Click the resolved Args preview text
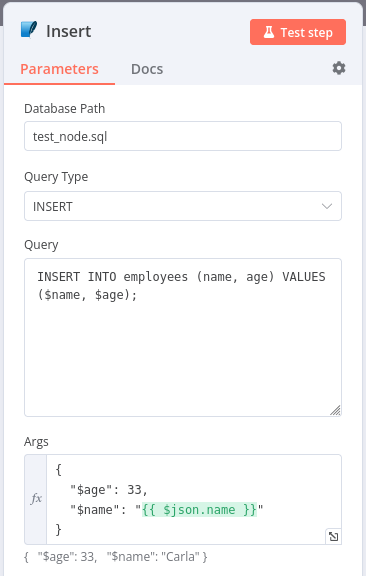This screenshot has height=576, width=366. tap(116, 557)
